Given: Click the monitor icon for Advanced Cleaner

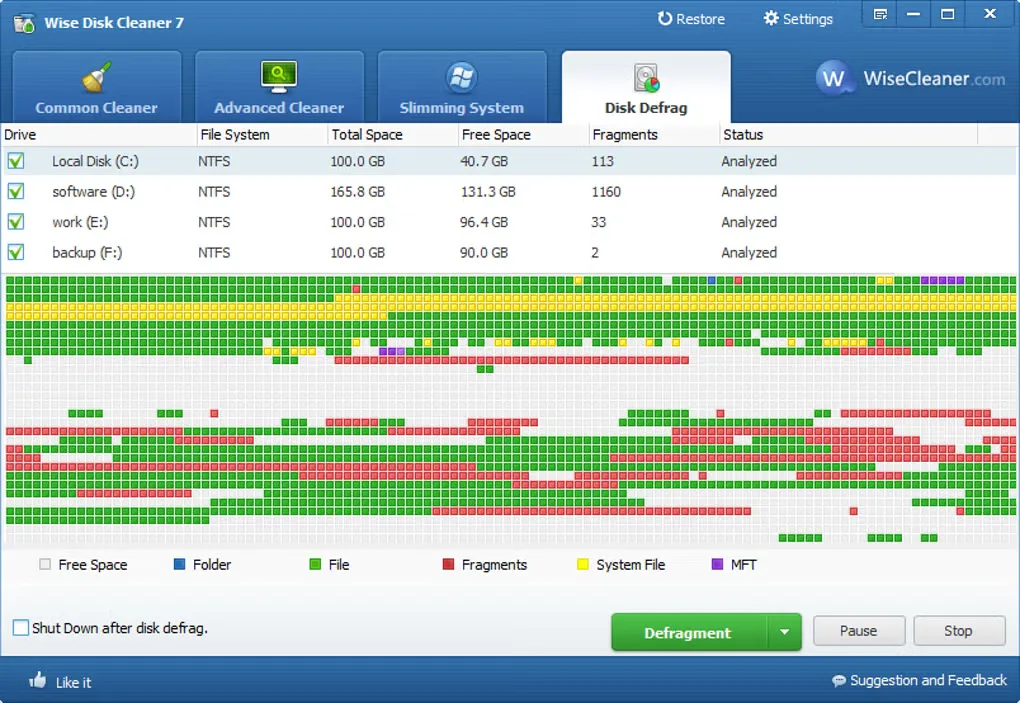Looking at the screenshot, I should tap(278, 77).
